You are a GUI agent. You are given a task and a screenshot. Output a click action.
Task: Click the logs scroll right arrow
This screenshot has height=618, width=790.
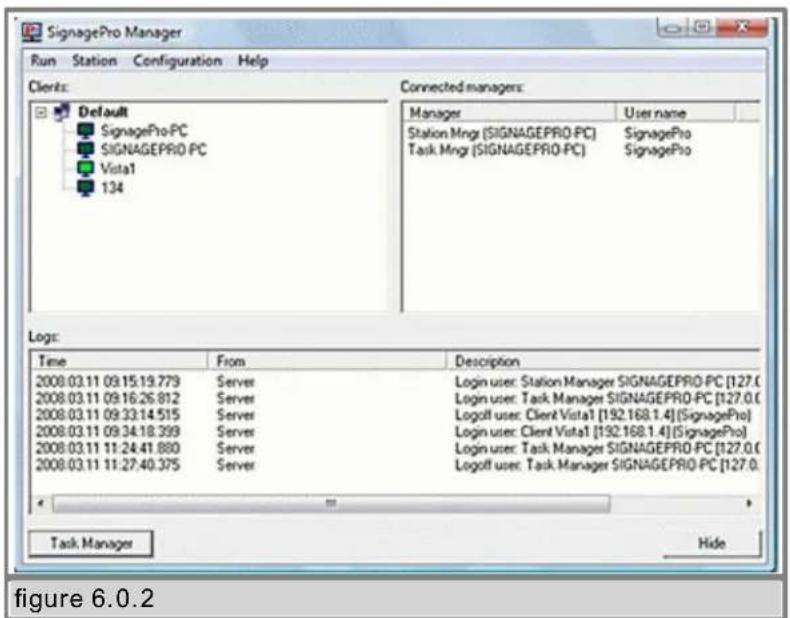[x=749, y=503]
